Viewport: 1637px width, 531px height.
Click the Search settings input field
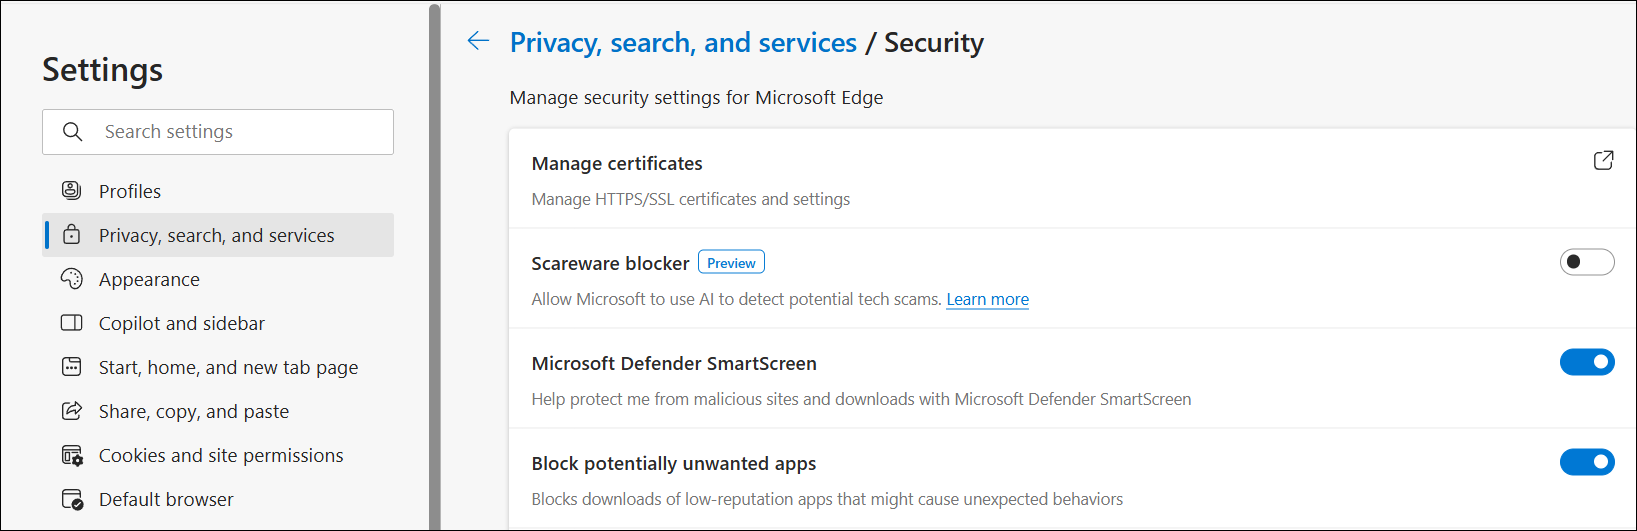pyautogui.click(x=240, y=132)
